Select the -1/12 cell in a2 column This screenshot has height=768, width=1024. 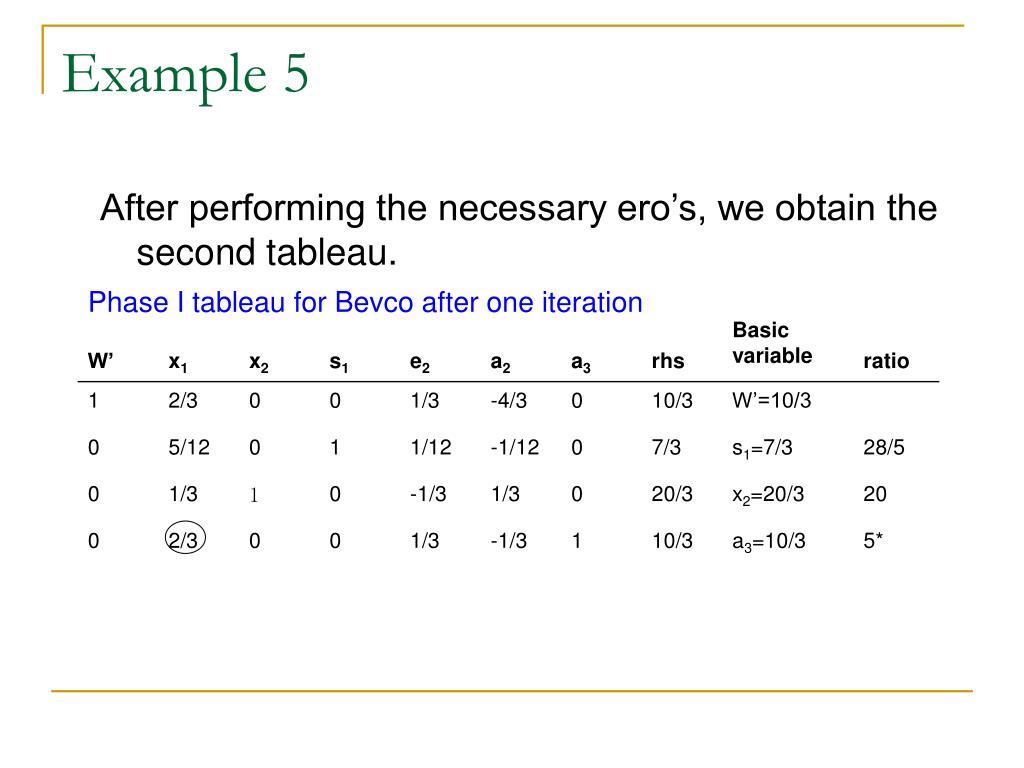click(515, 447)
